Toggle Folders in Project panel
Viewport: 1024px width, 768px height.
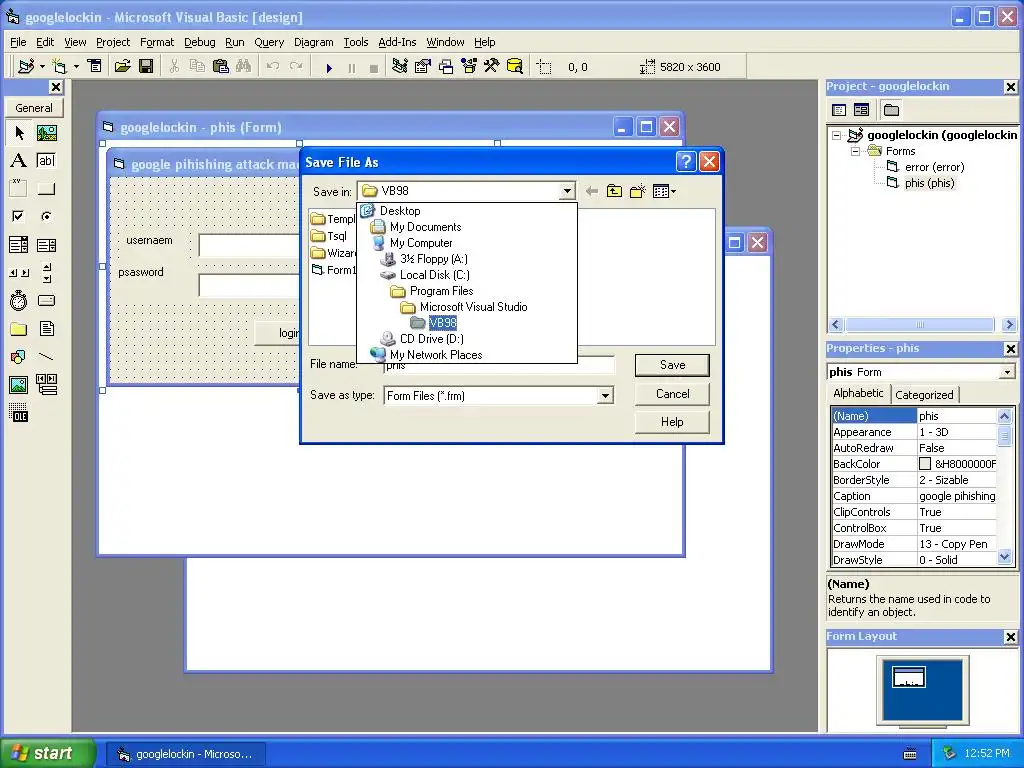pos(891,110)
